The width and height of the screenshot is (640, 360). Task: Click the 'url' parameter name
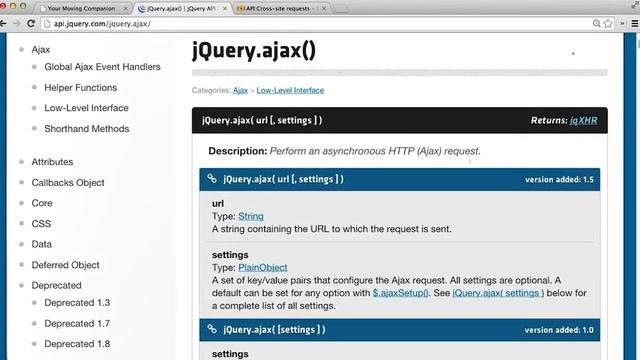218,203
